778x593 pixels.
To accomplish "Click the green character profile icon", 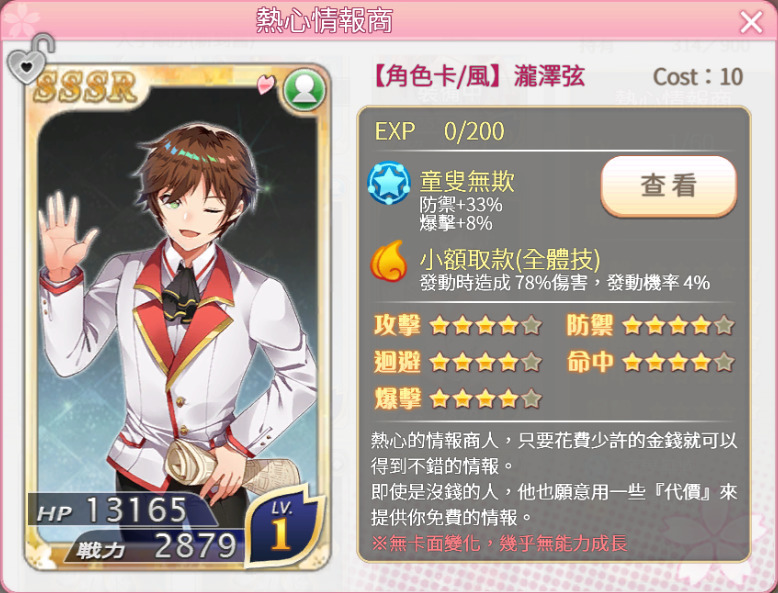I will (304, 89).
